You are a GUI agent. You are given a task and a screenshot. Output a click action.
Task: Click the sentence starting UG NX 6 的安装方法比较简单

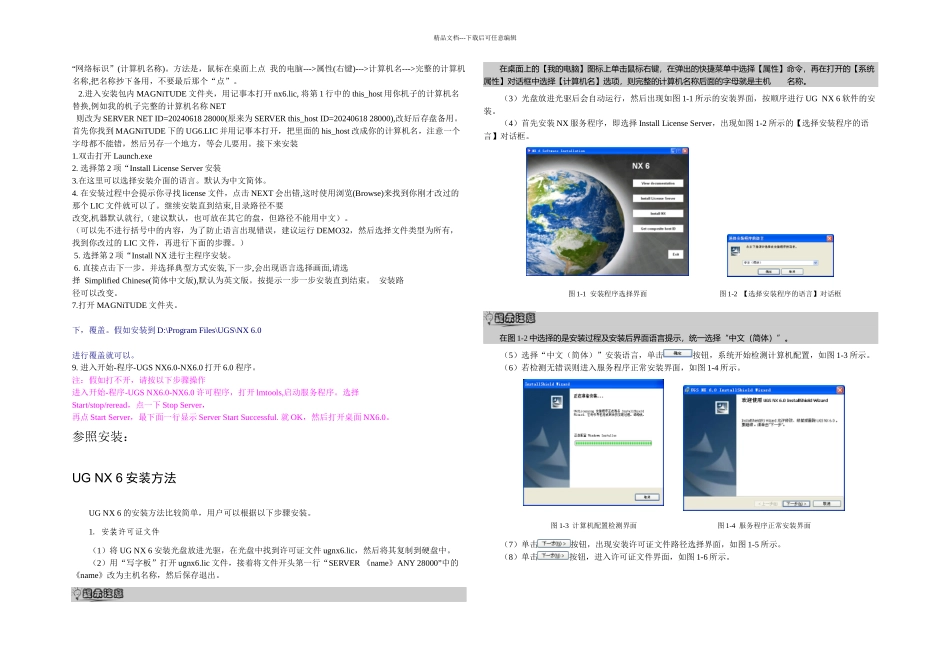[202, 513]
